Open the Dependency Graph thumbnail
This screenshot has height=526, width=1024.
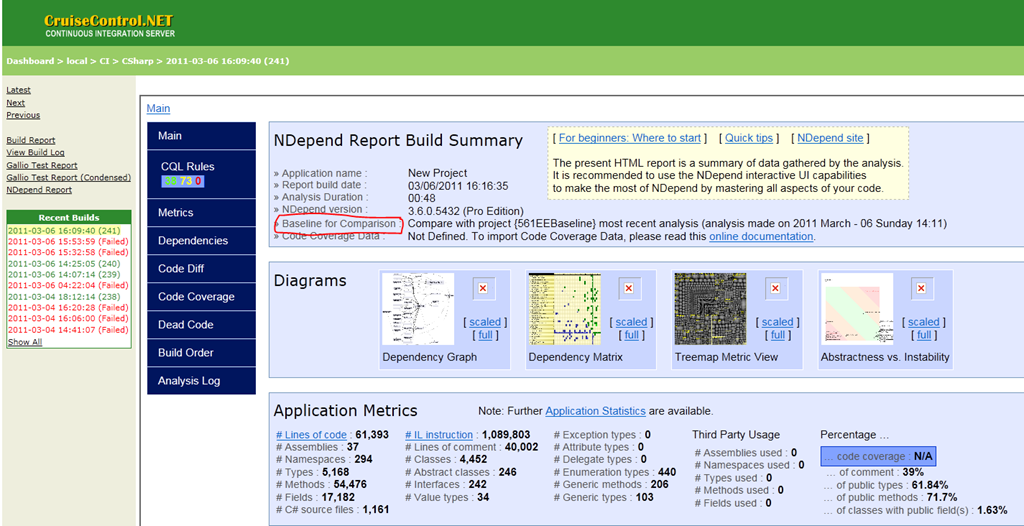418,309
